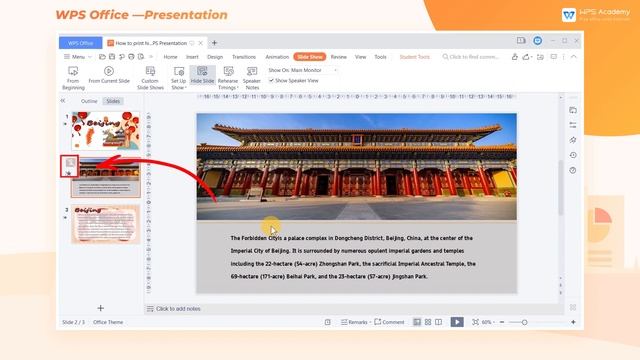The width and height of the screenshot is (640, 360).
Task: Click the Save icon in quick toolbar
Action: 112,57
